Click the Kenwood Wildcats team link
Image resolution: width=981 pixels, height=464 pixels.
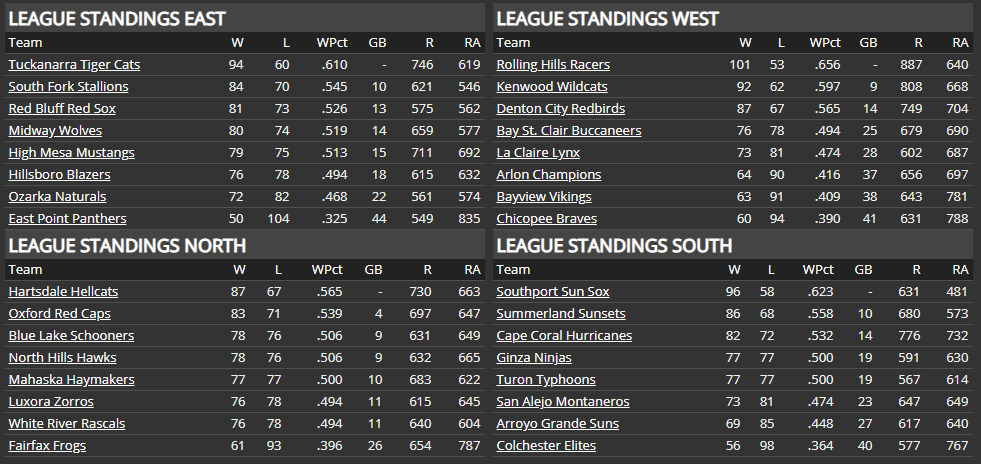(x=552, y=87)
